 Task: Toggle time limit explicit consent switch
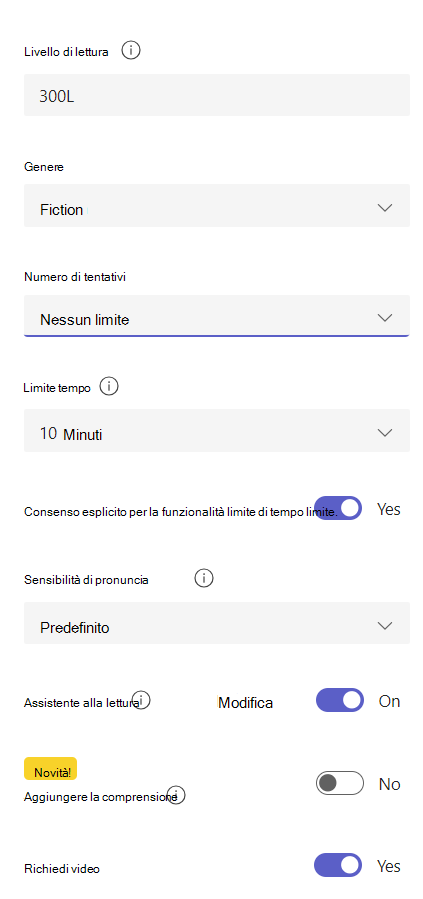[x=338, y=508]
